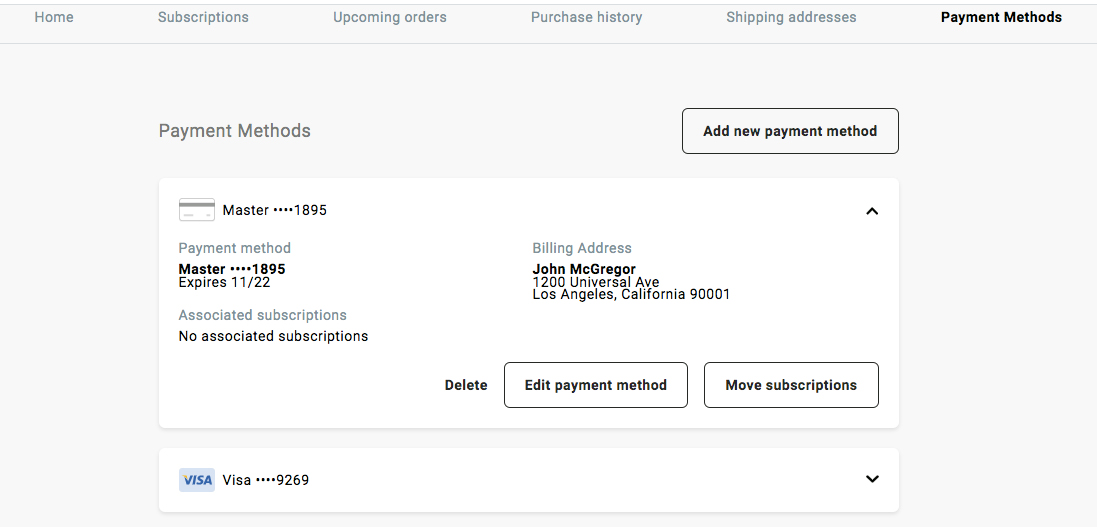Click Add new payment method button
Viewport: 1097px width, 527px height.
tap(790, 131)
